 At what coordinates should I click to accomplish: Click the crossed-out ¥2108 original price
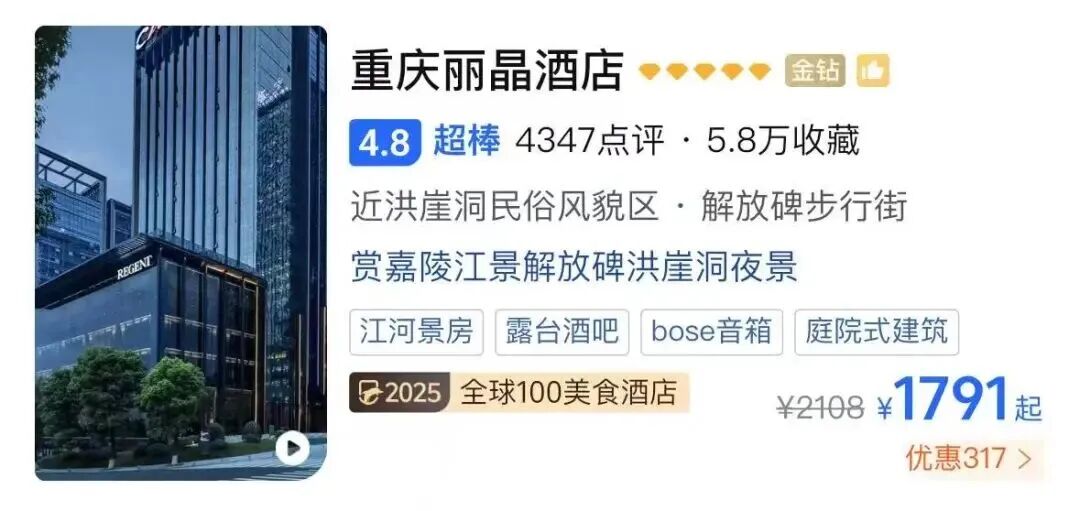(820, 408)
